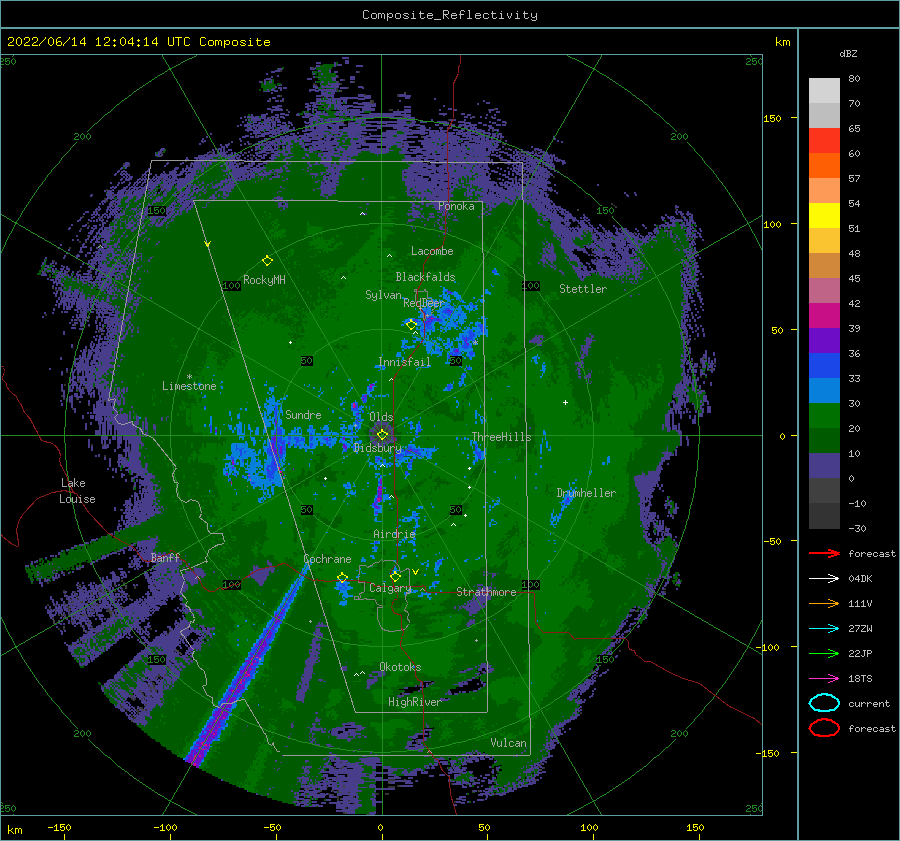Click the Didsbury label
This screenshot has height=841, width=900.
(378, 448)
